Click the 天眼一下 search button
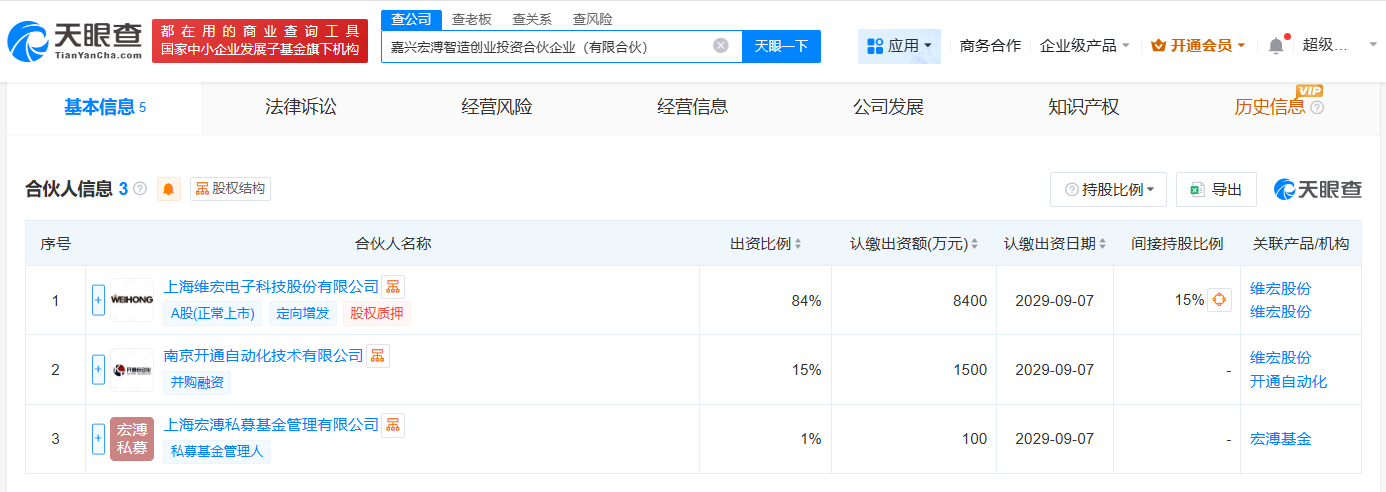 pyautogui.click(x=781, y=46)
